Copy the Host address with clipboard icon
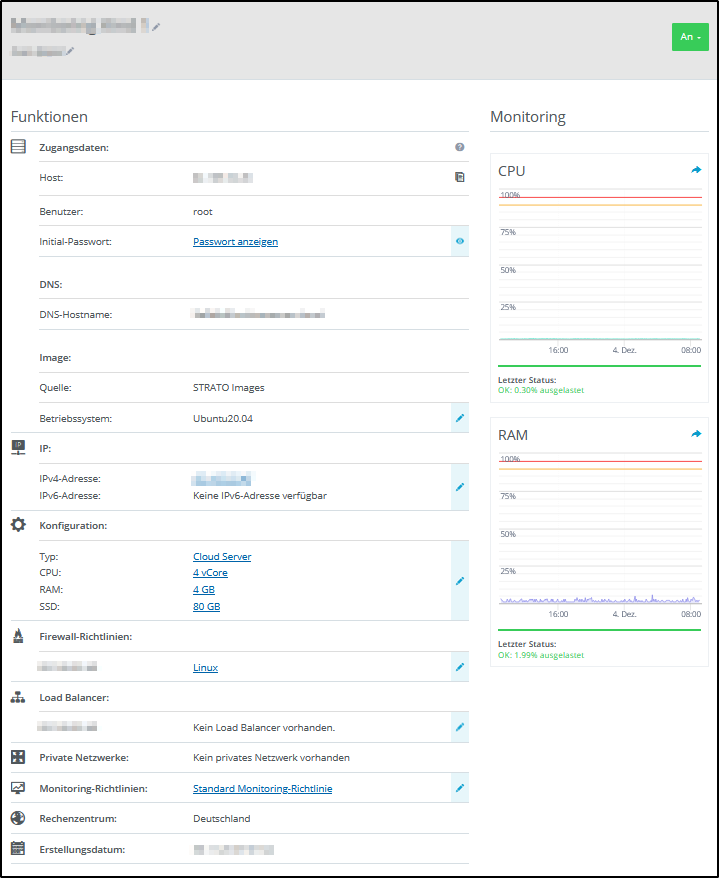 pos(460,177)
